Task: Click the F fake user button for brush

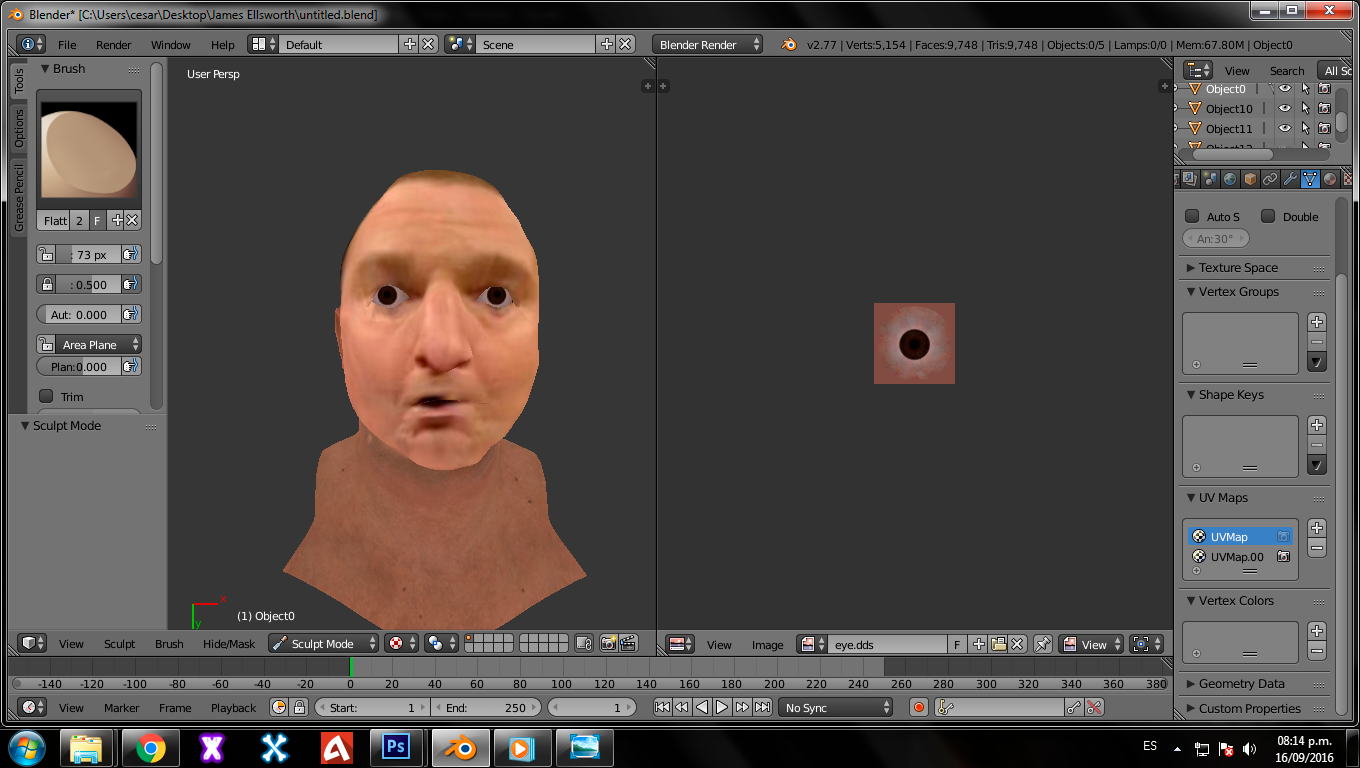Action: click(x=97, y=220)
